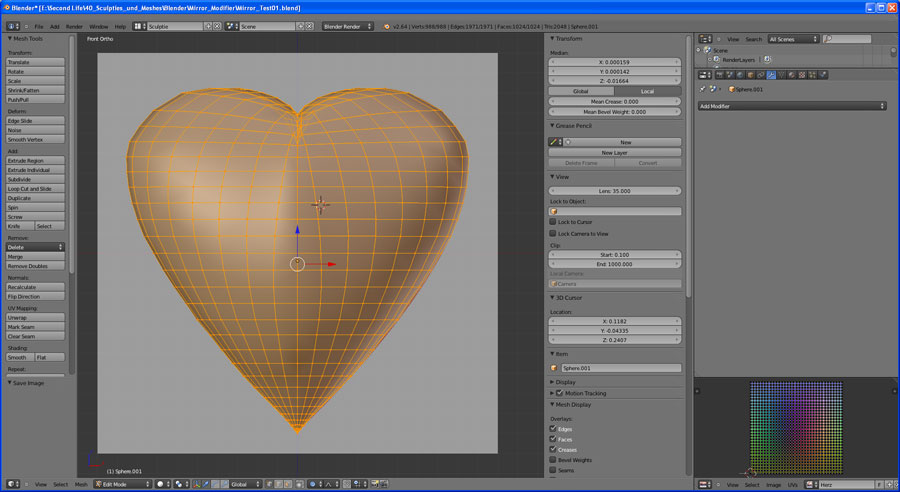Image resolution: width=900 pixels, height=492 pixels.
Task: Open the Texture properties tab (checker icon)
Action: [x=802, y=75]
